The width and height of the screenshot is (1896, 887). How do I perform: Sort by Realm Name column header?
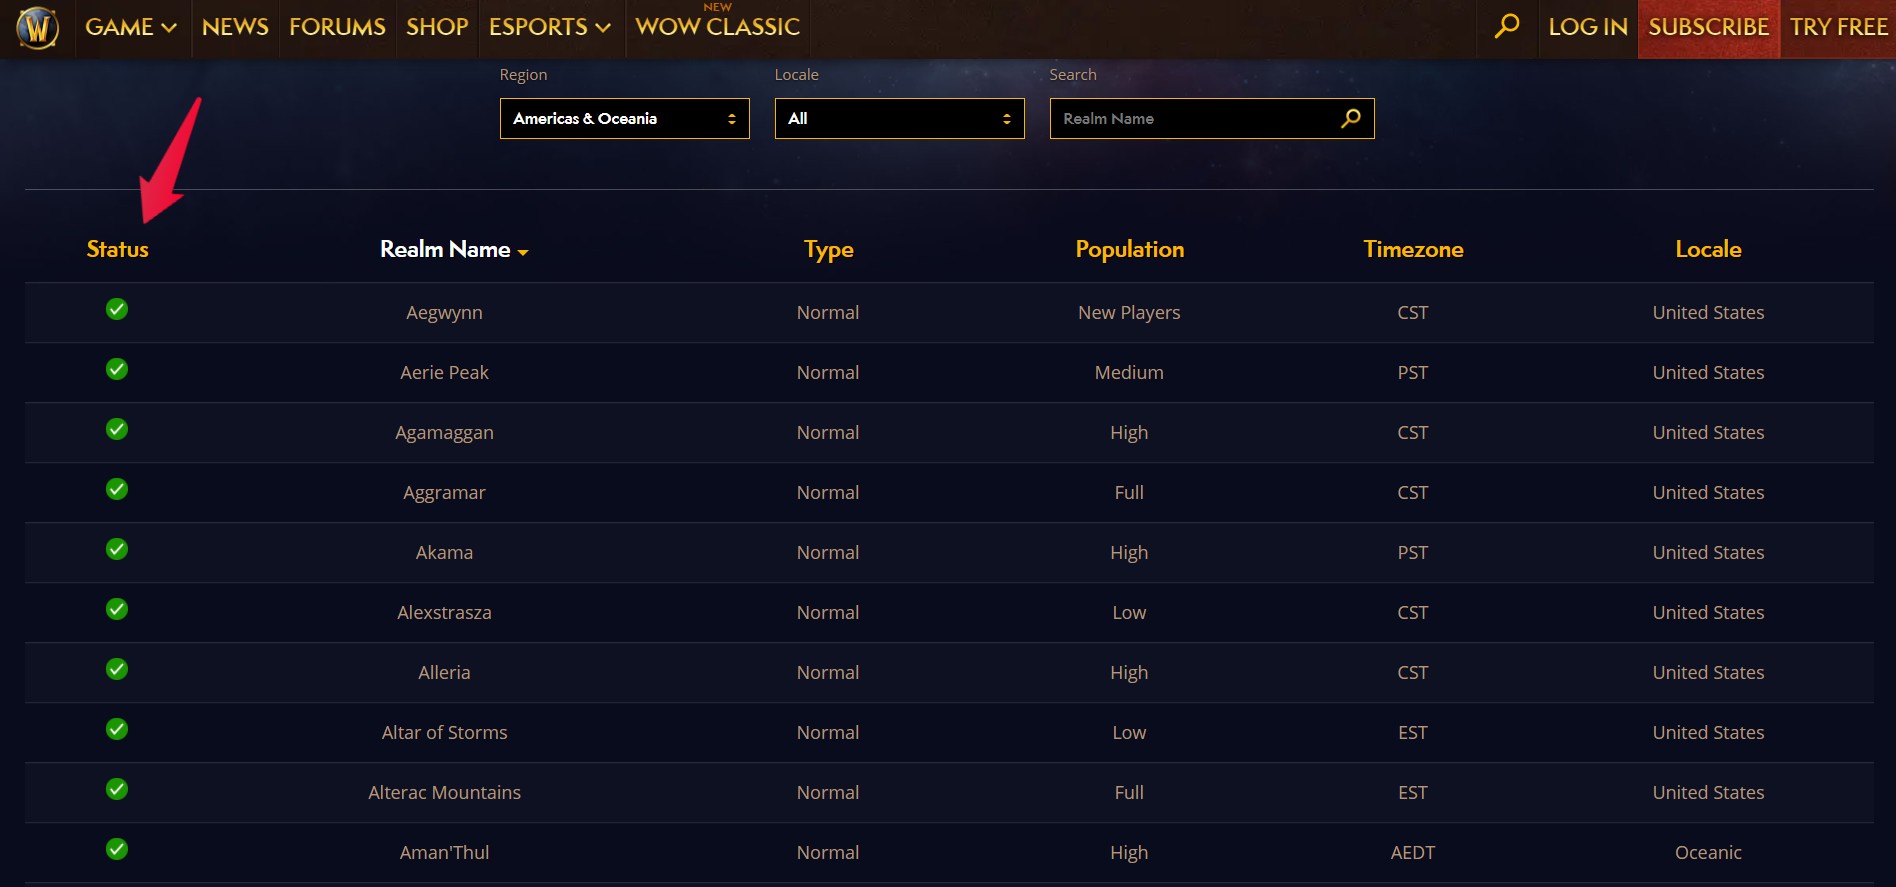tap(454, 249)
